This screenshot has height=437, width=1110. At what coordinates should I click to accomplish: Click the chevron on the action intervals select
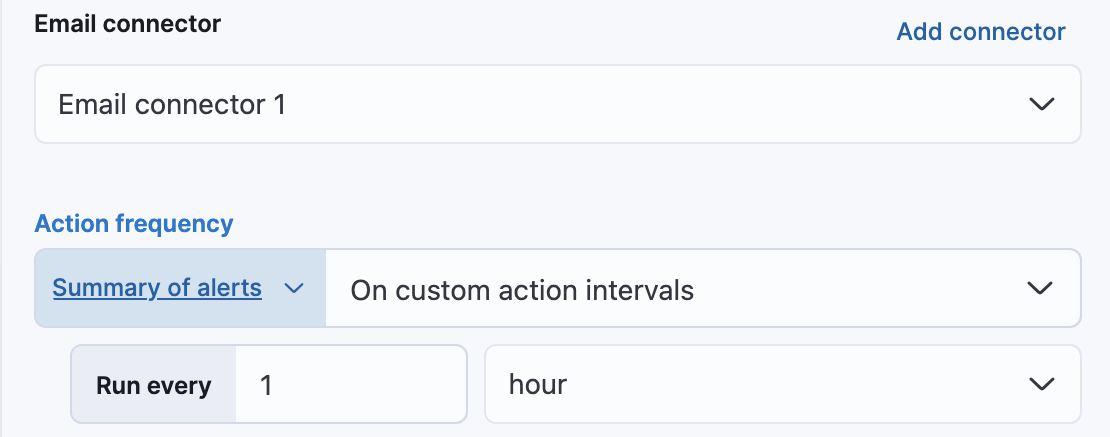pyautogui.click(x=1041, y=289)
